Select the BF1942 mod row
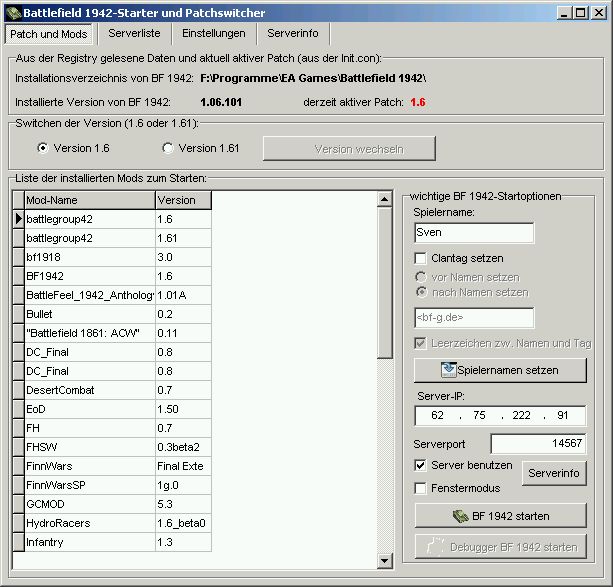This screenshot has width=613, height=587. tap(112, 276)
